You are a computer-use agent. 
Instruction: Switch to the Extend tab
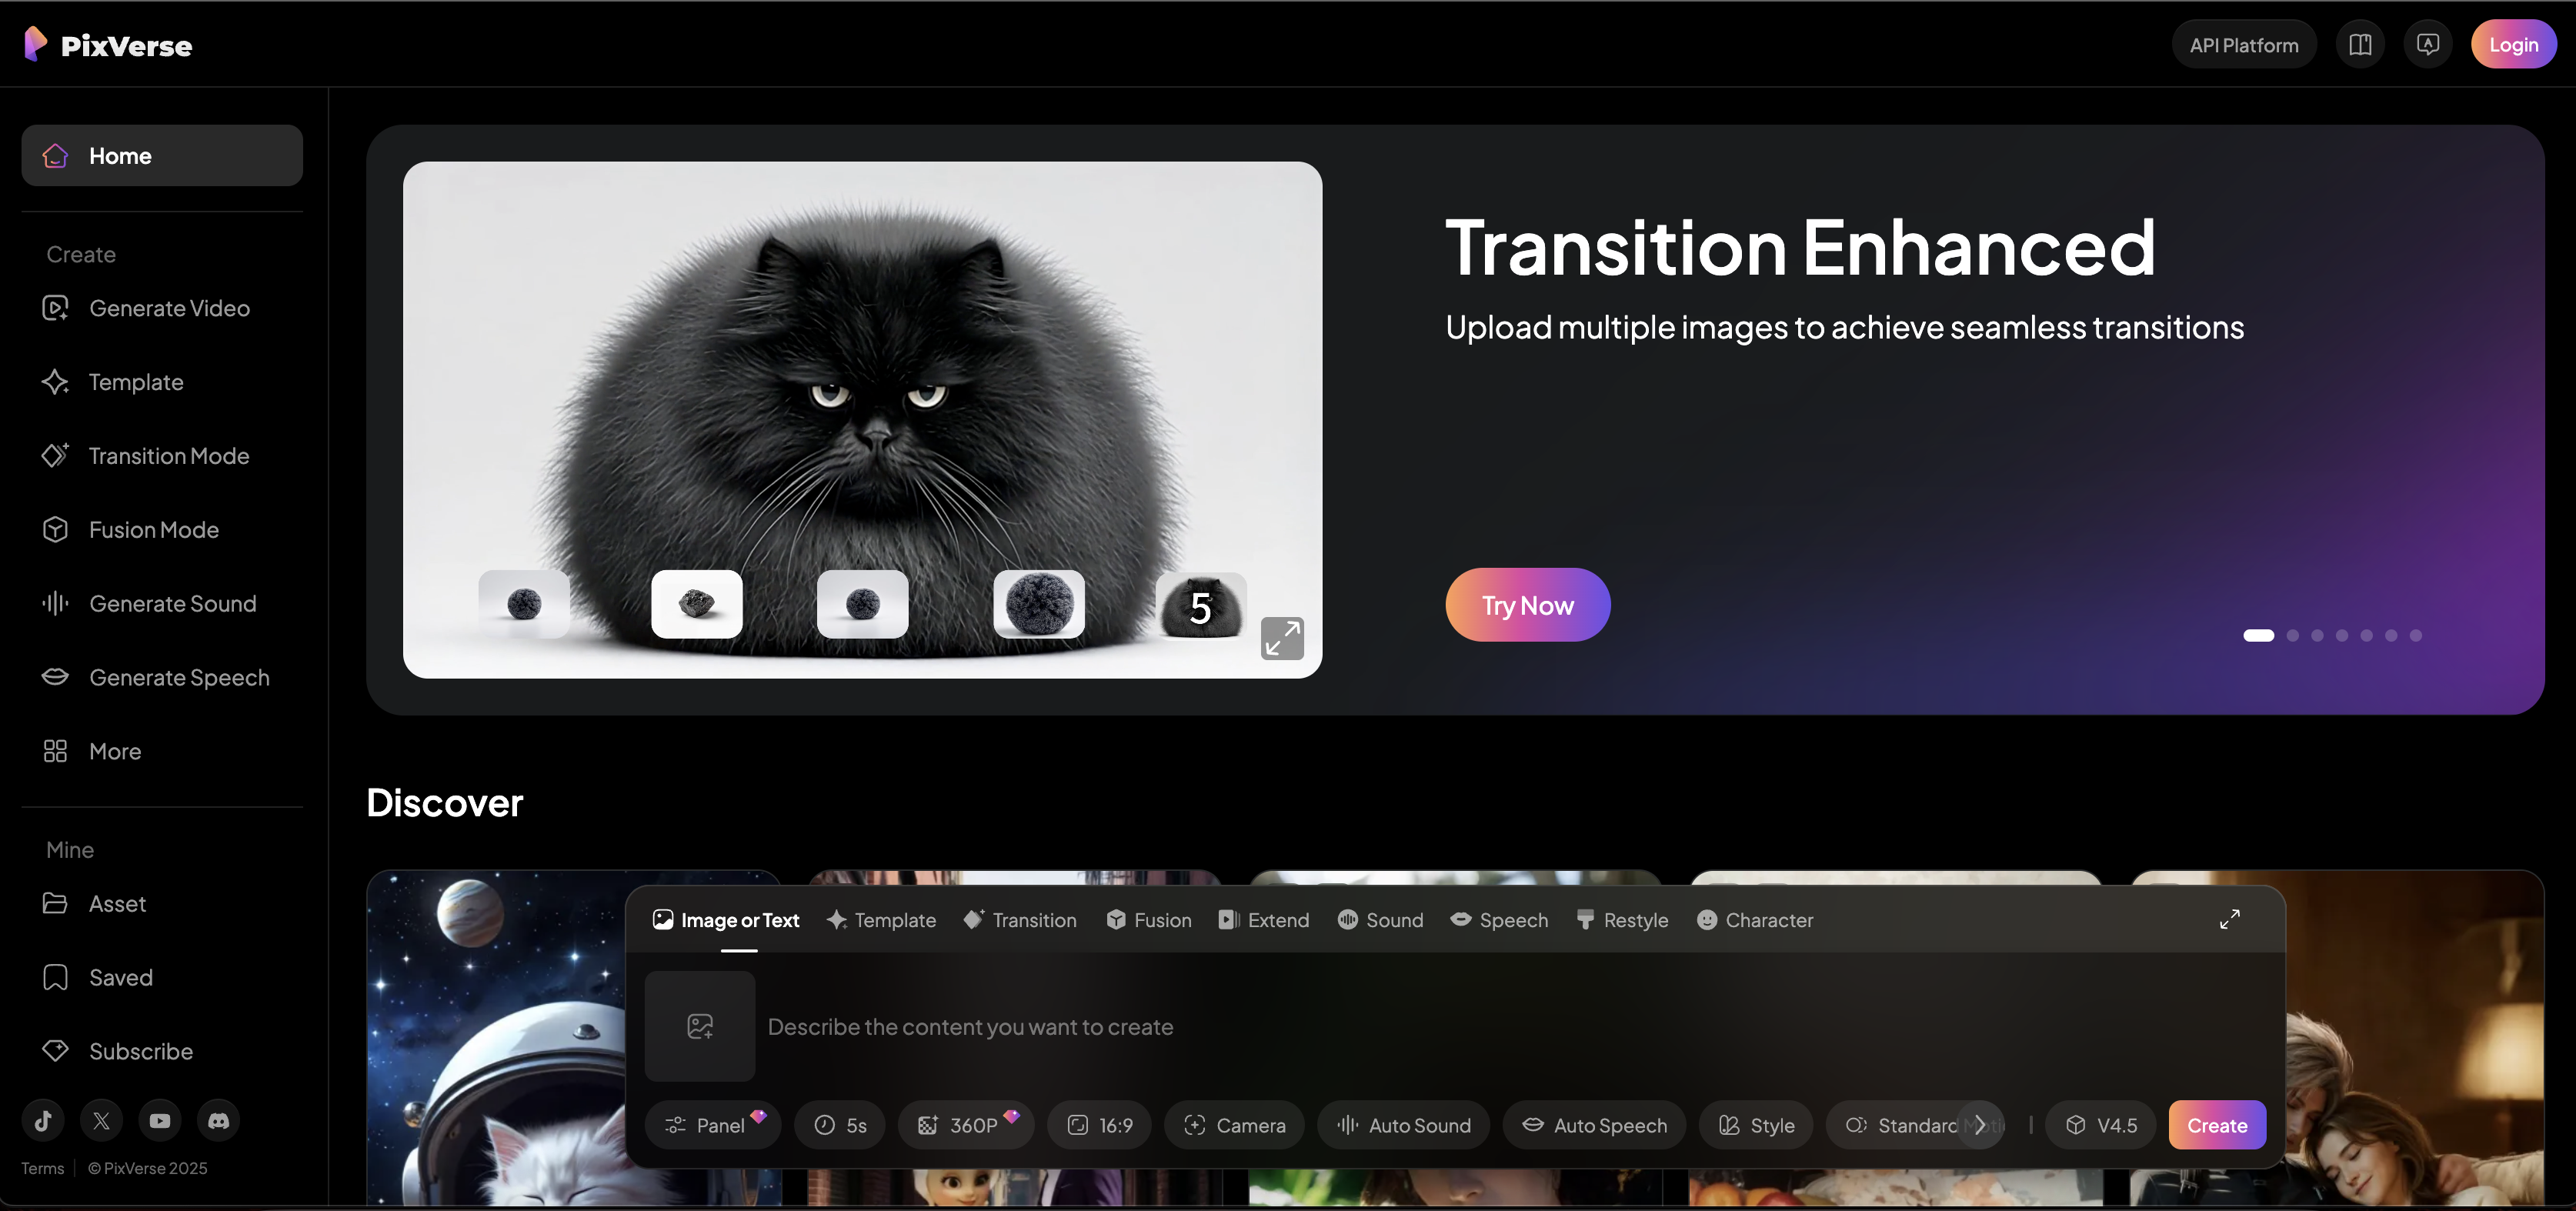pos(1264,920)
